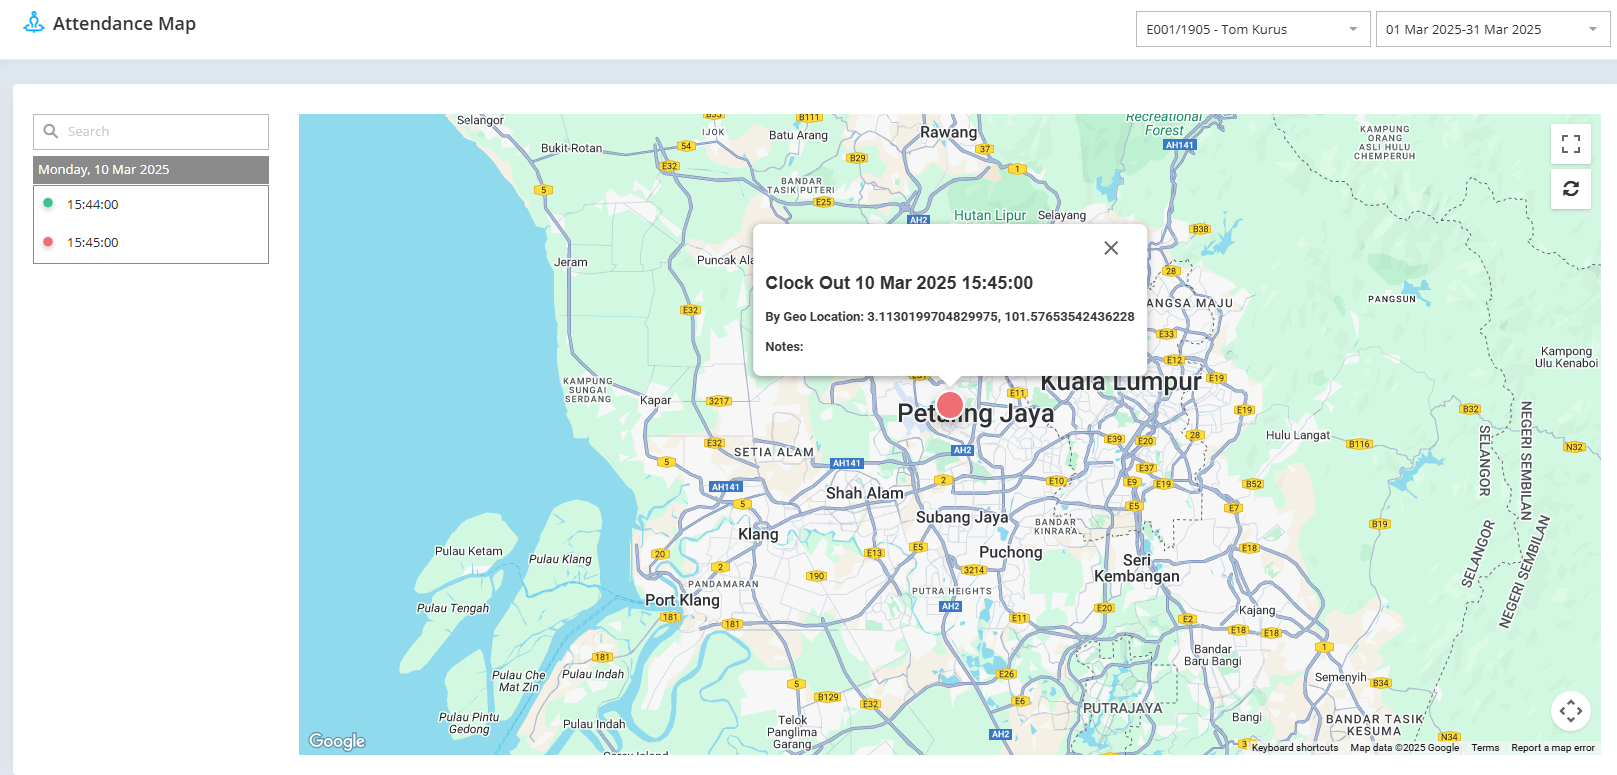Viewport: 1617px width, 775px height.
Task: Click the Shah Alam label on map
Action: 864,493
